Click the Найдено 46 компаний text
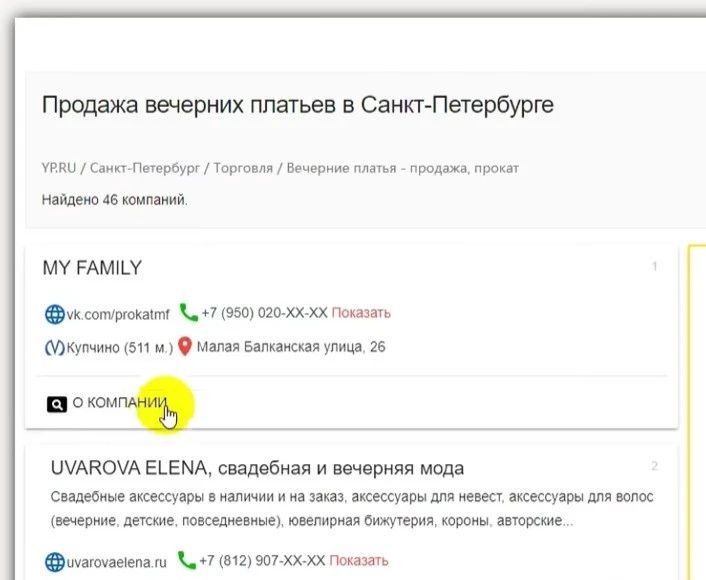The image size is (706, 580). click(114, 199)
